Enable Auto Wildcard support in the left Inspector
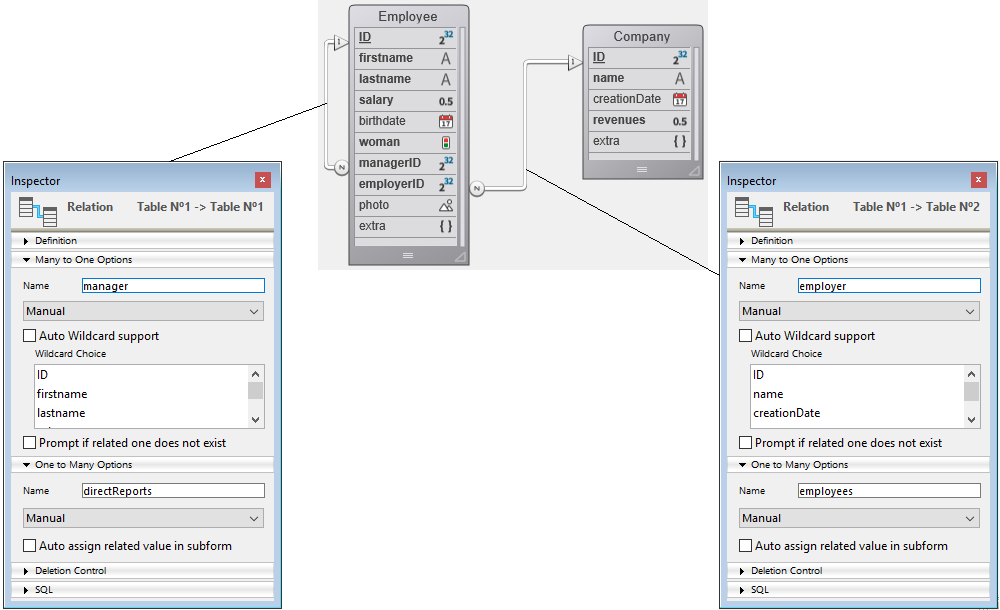Viewport: 1000px width, 610px height. [30, 336]
